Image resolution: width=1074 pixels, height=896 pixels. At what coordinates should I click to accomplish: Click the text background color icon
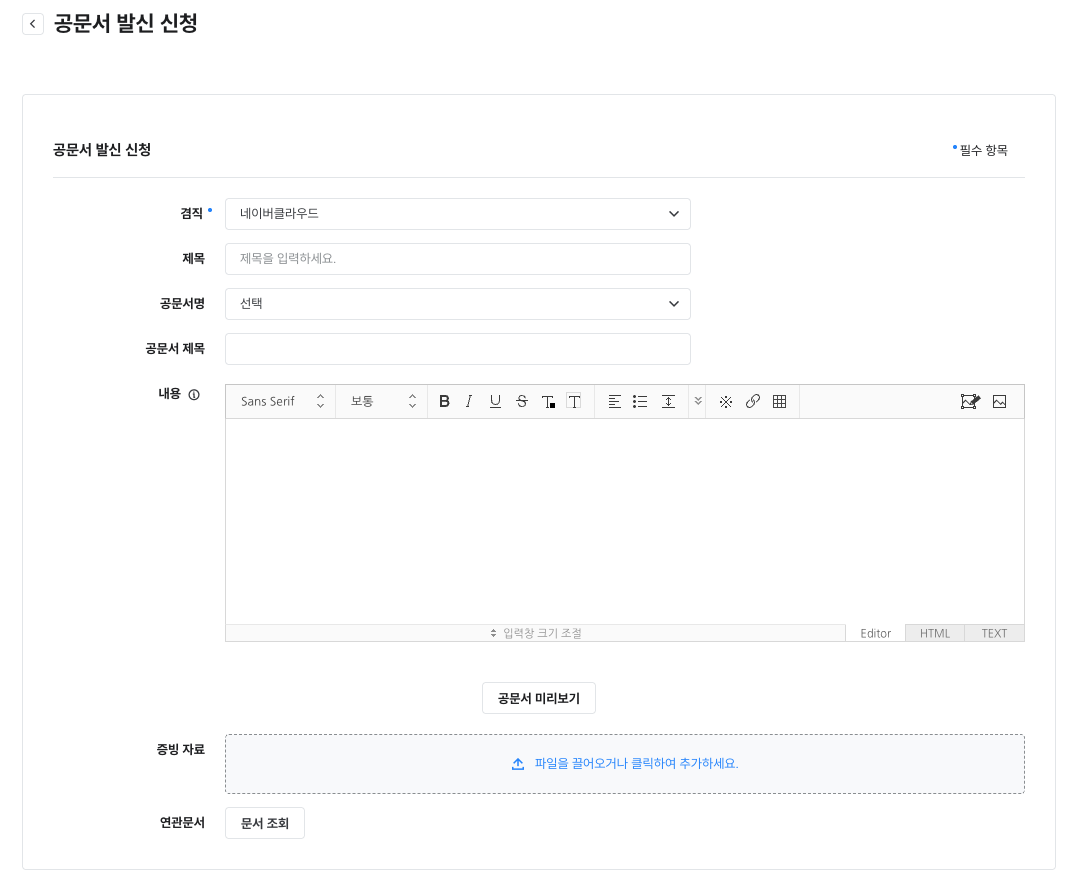(x=574, y=401)
